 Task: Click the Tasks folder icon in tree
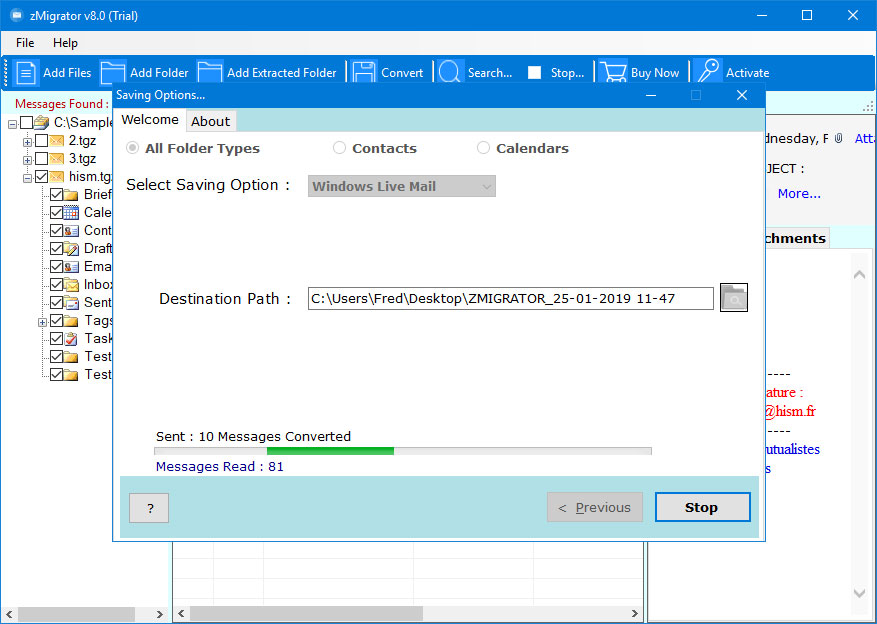pyautogui.click(x=71, y=338)
